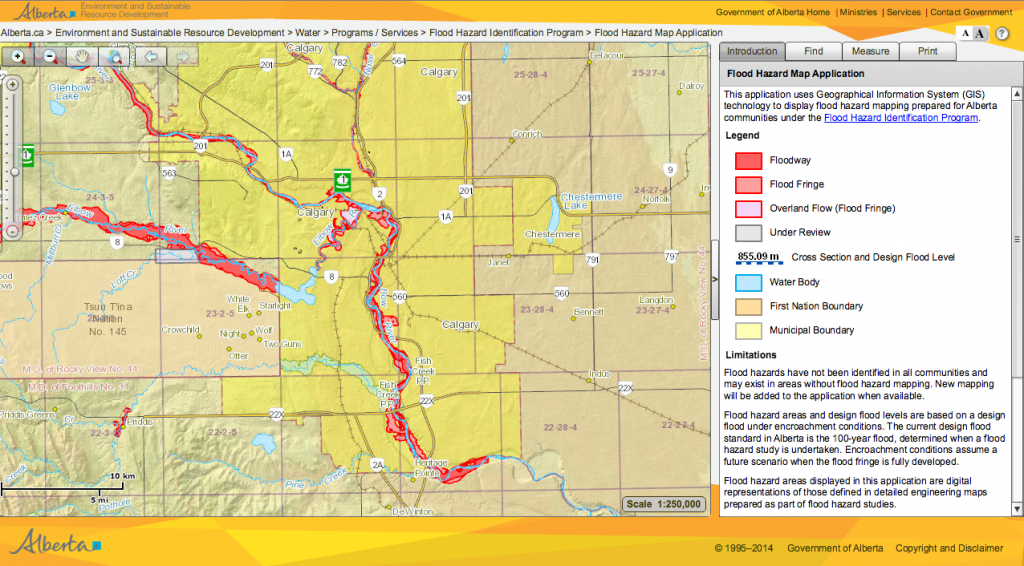Screen dimensions: 1024x566
Task: Click the First Nation Boundary swatch
Action: [x=748, y=307]
